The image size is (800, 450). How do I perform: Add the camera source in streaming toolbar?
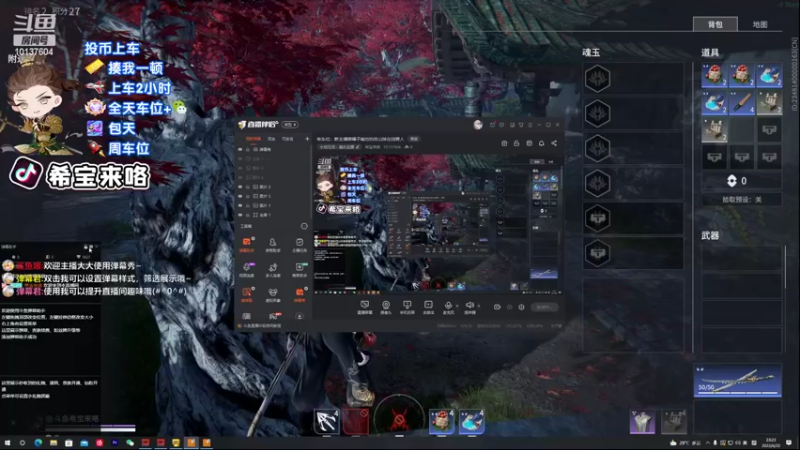click(x=386, y=307)
